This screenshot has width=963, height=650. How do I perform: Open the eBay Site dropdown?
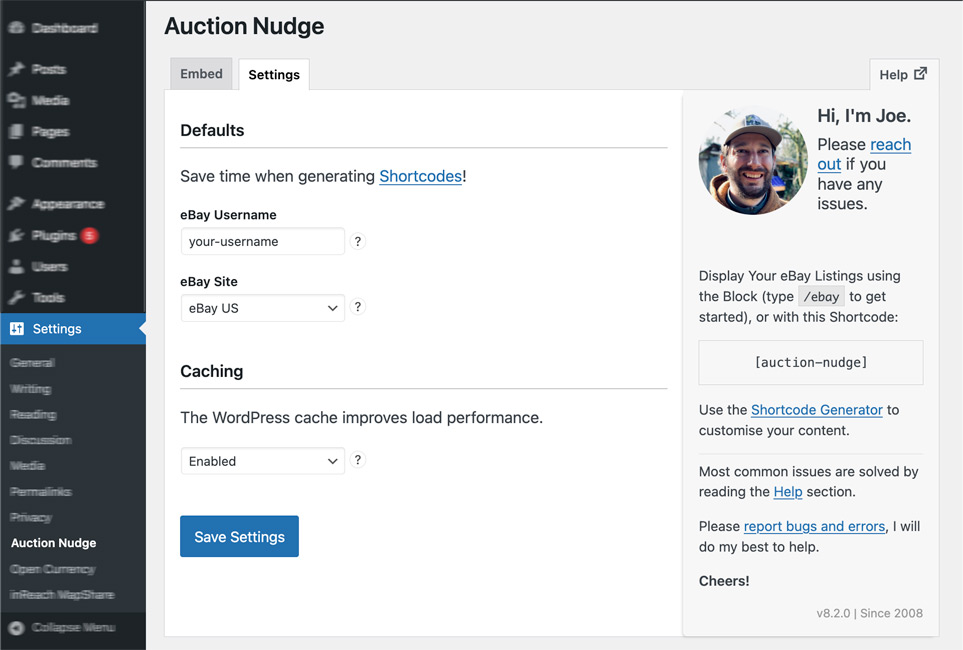point(262,308)
